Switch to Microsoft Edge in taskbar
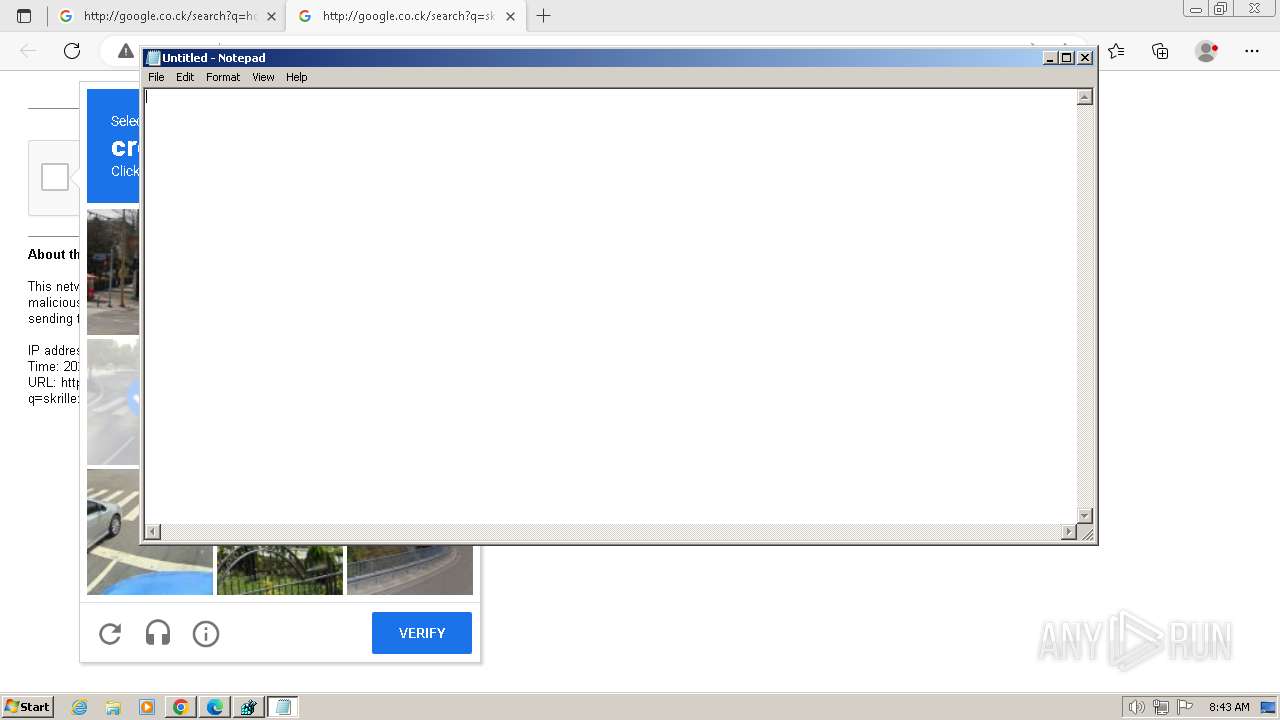 pyautogui.click(x=215, y=707)
